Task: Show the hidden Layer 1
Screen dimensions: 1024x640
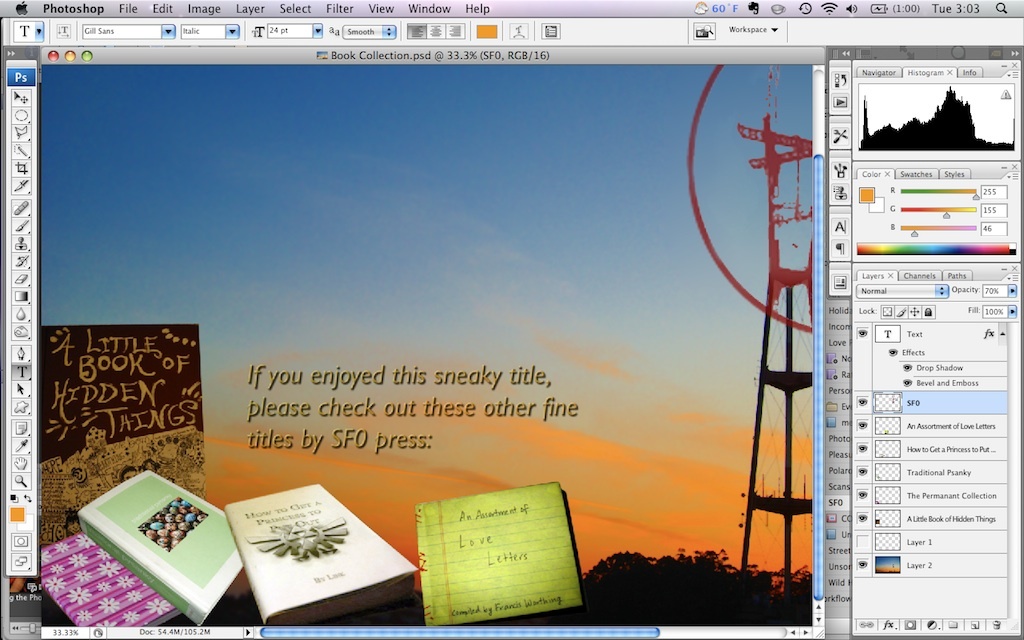Action: pos(862,542)
